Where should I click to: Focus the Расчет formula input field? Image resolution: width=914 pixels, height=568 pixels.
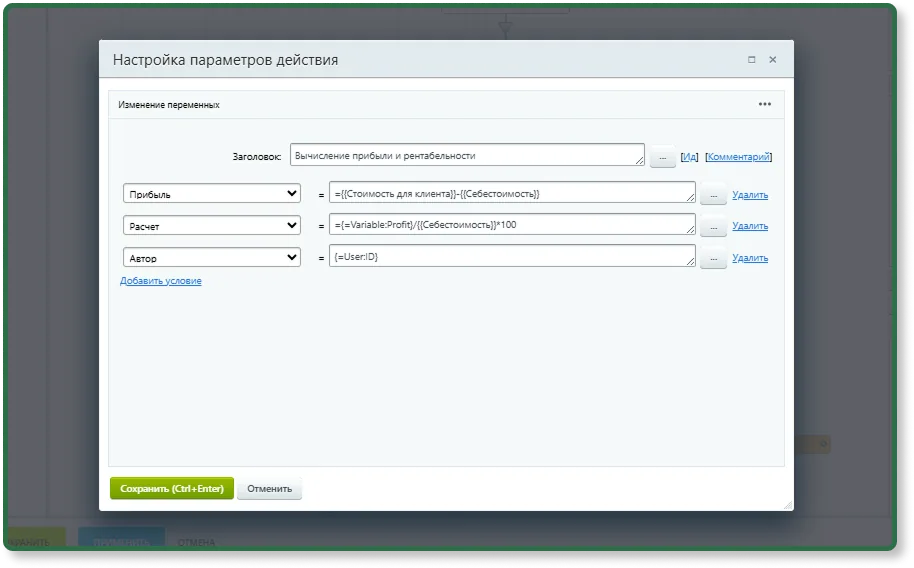[x=512, y=225]
